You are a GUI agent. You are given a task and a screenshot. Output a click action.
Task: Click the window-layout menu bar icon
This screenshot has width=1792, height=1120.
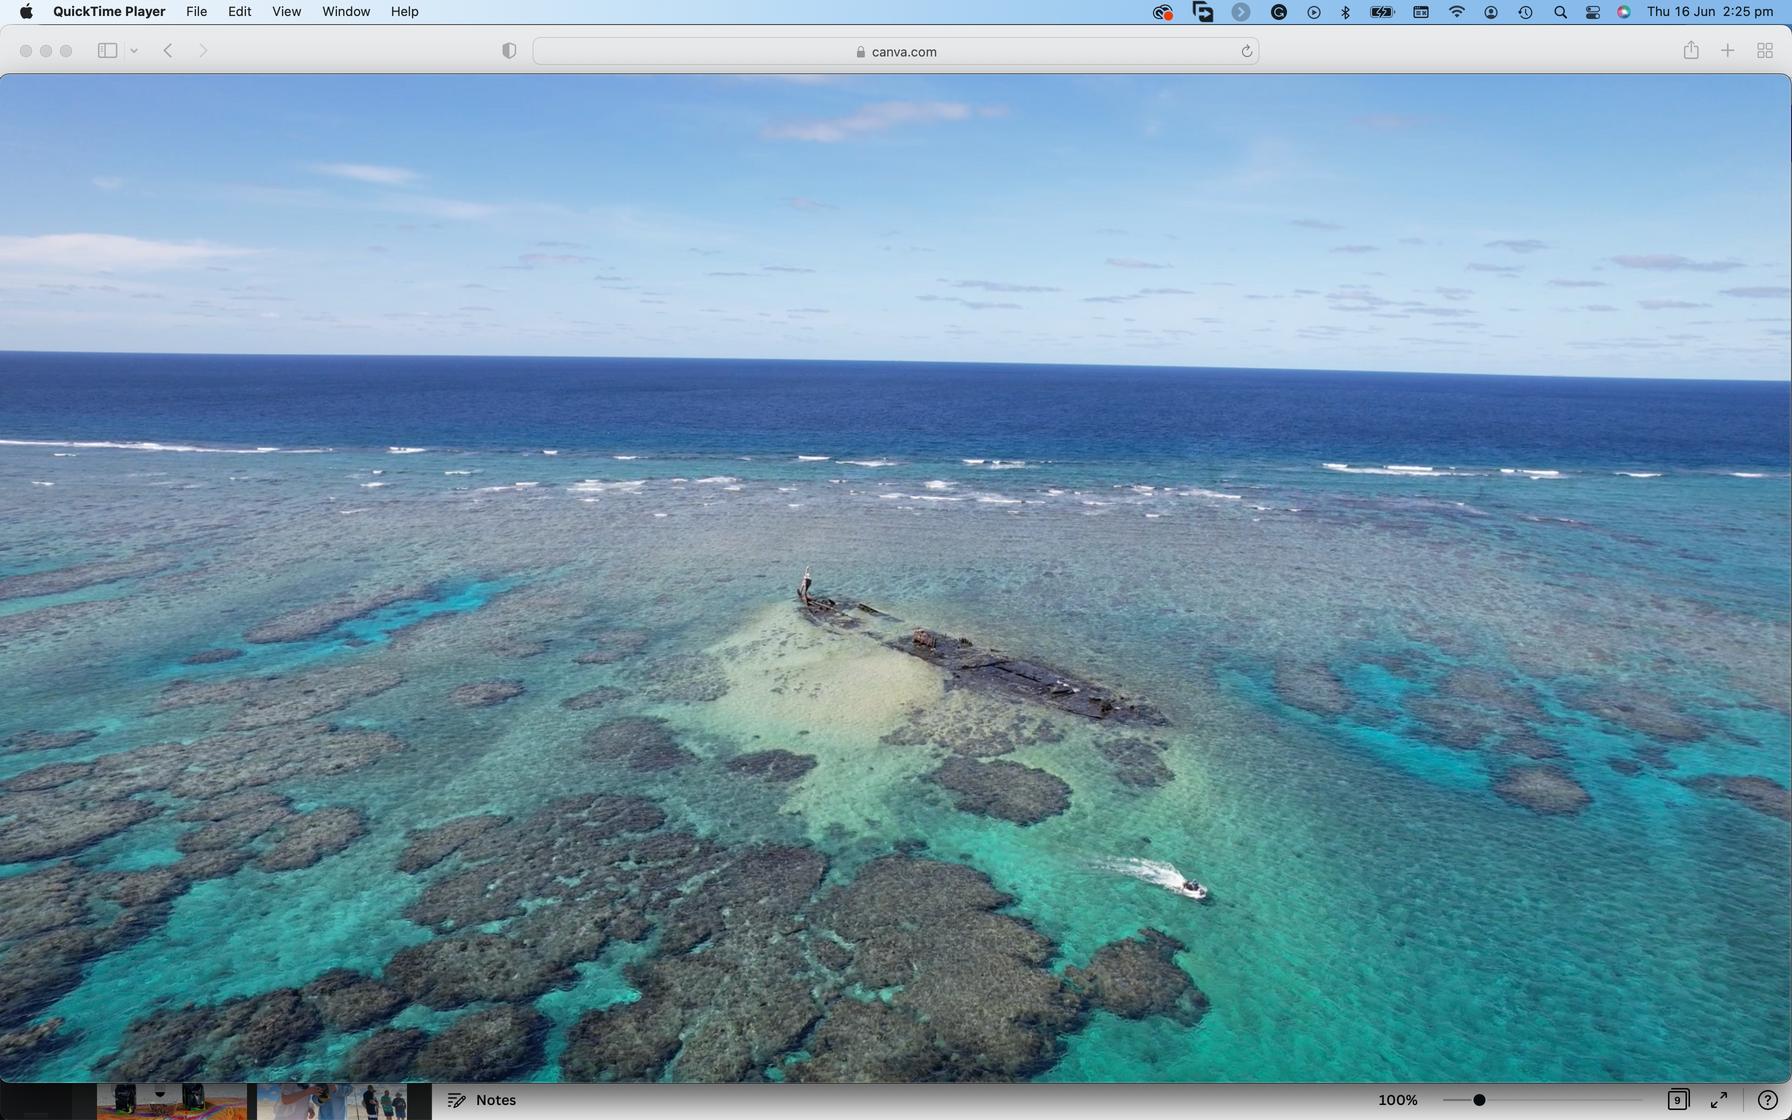pyautogui.click(x=1421, y=12)
